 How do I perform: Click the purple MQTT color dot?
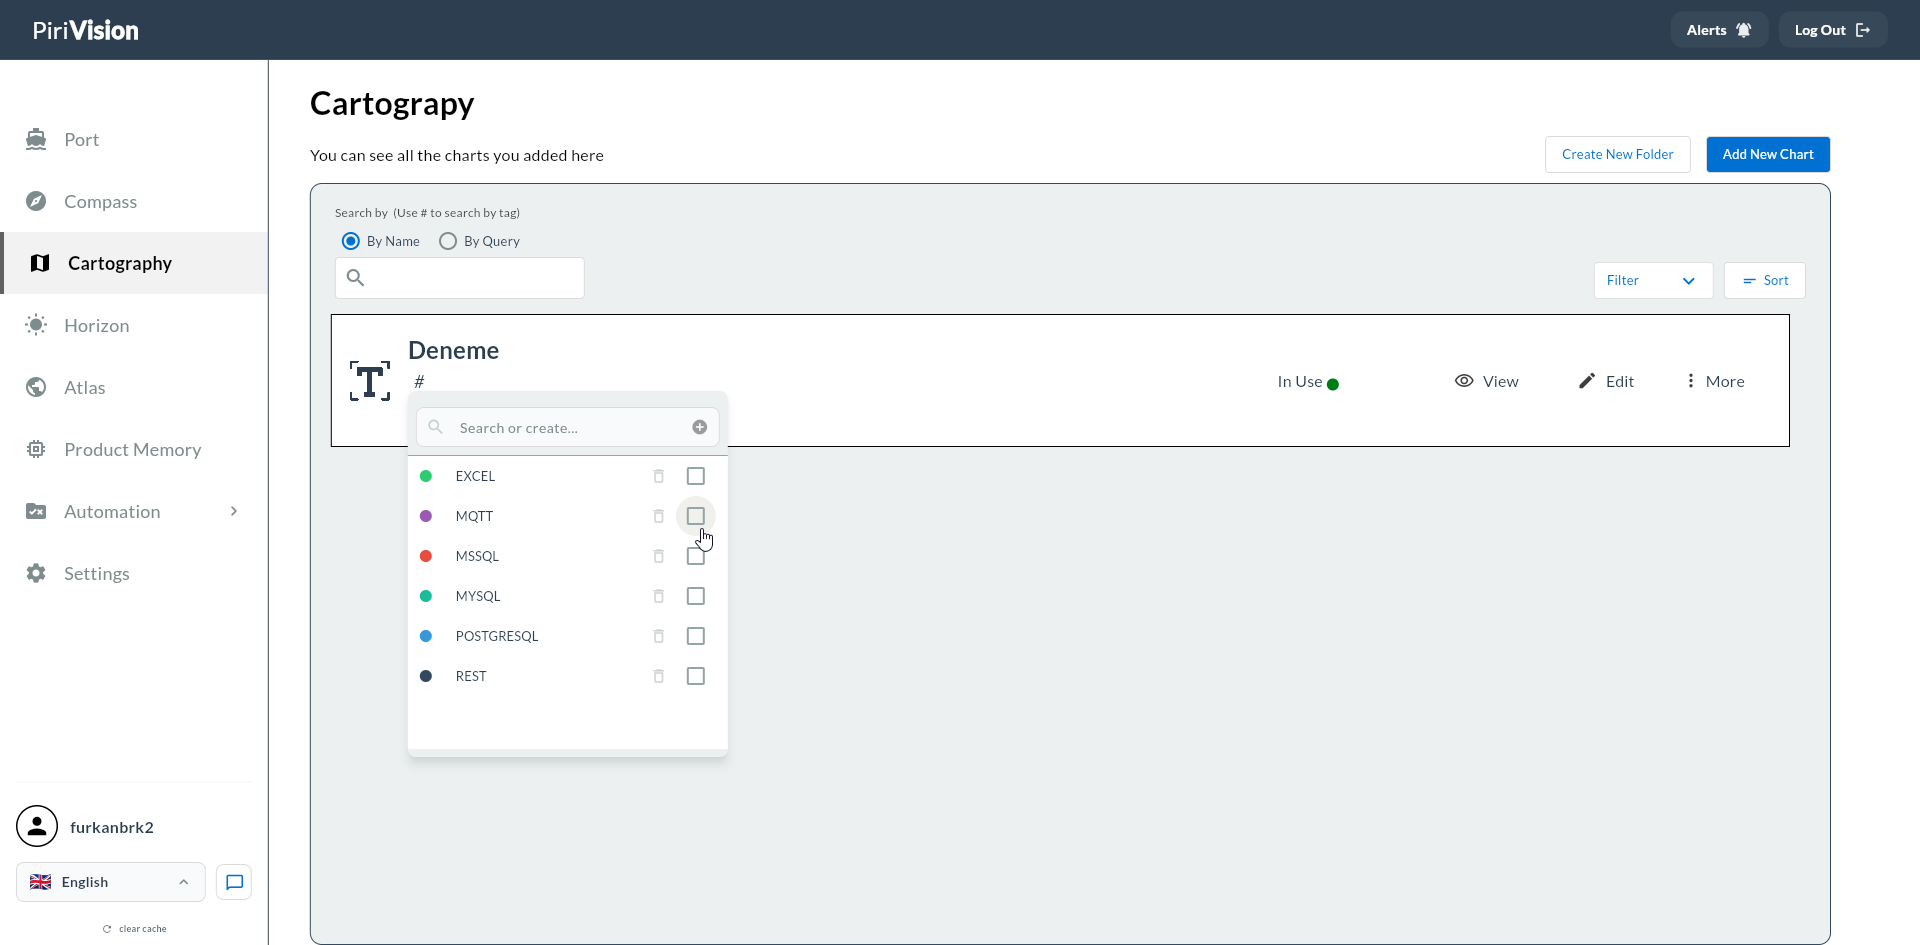point(426,516)
